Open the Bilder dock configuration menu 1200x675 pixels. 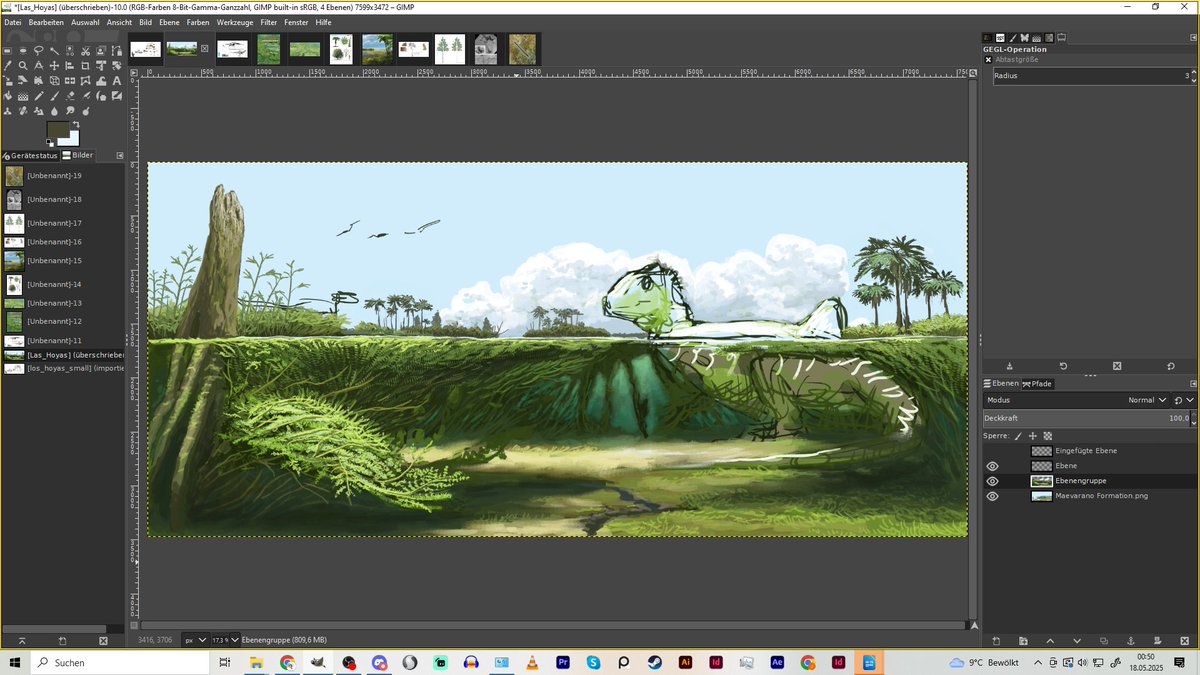tap(120, 155)
